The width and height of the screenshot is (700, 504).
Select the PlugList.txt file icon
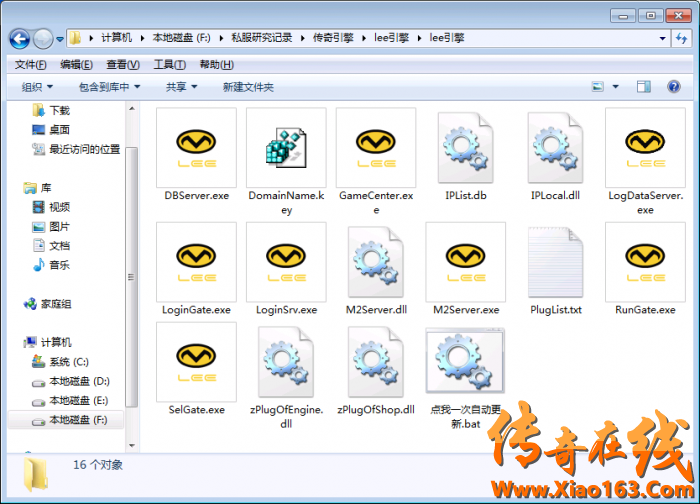[x=555, y=262]
